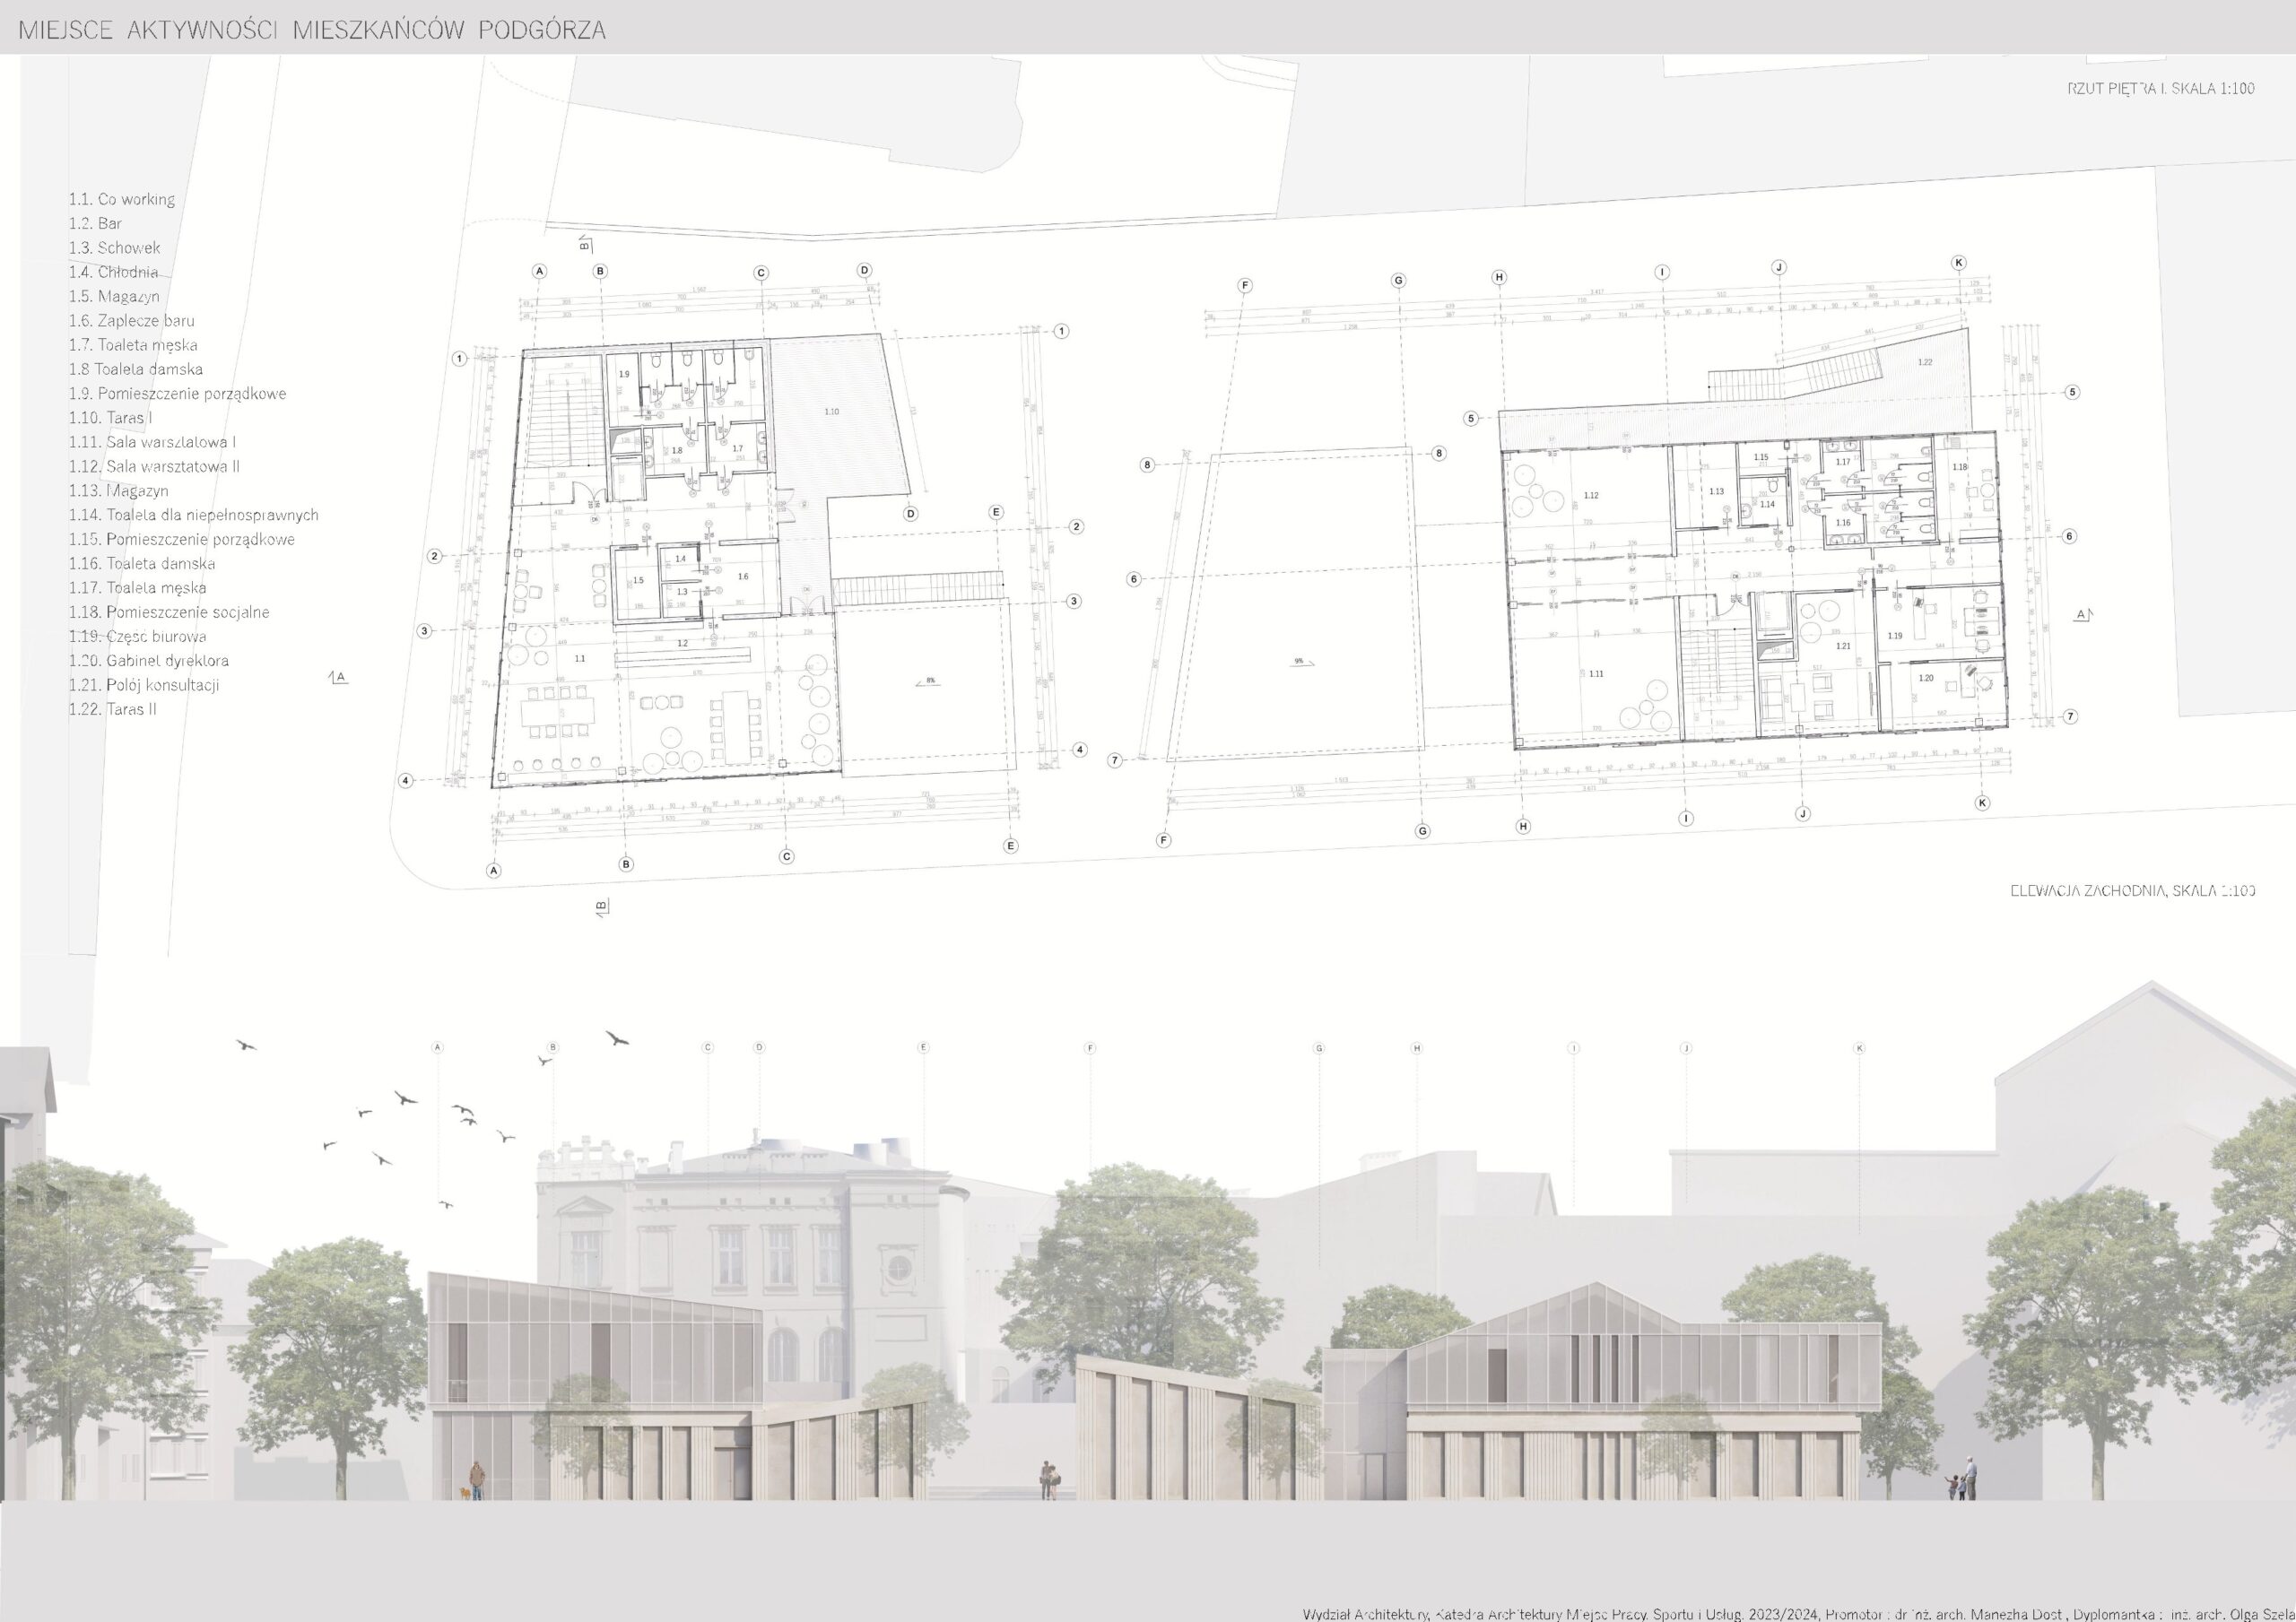Click axis circle 5 right of Taras II

(2072, 392)
